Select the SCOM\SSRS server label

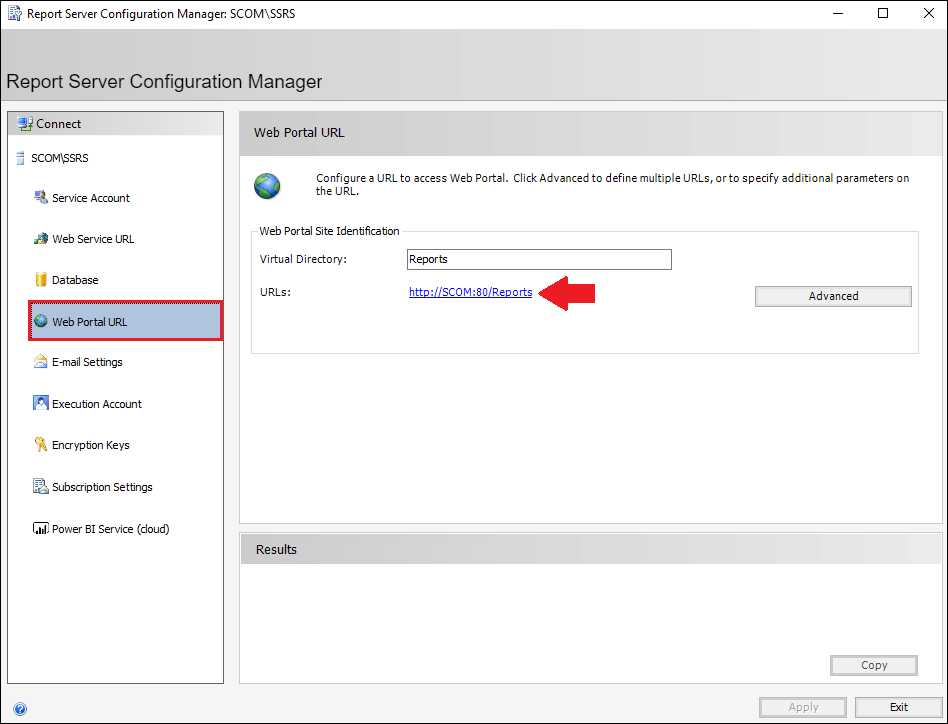click(60, 158)
